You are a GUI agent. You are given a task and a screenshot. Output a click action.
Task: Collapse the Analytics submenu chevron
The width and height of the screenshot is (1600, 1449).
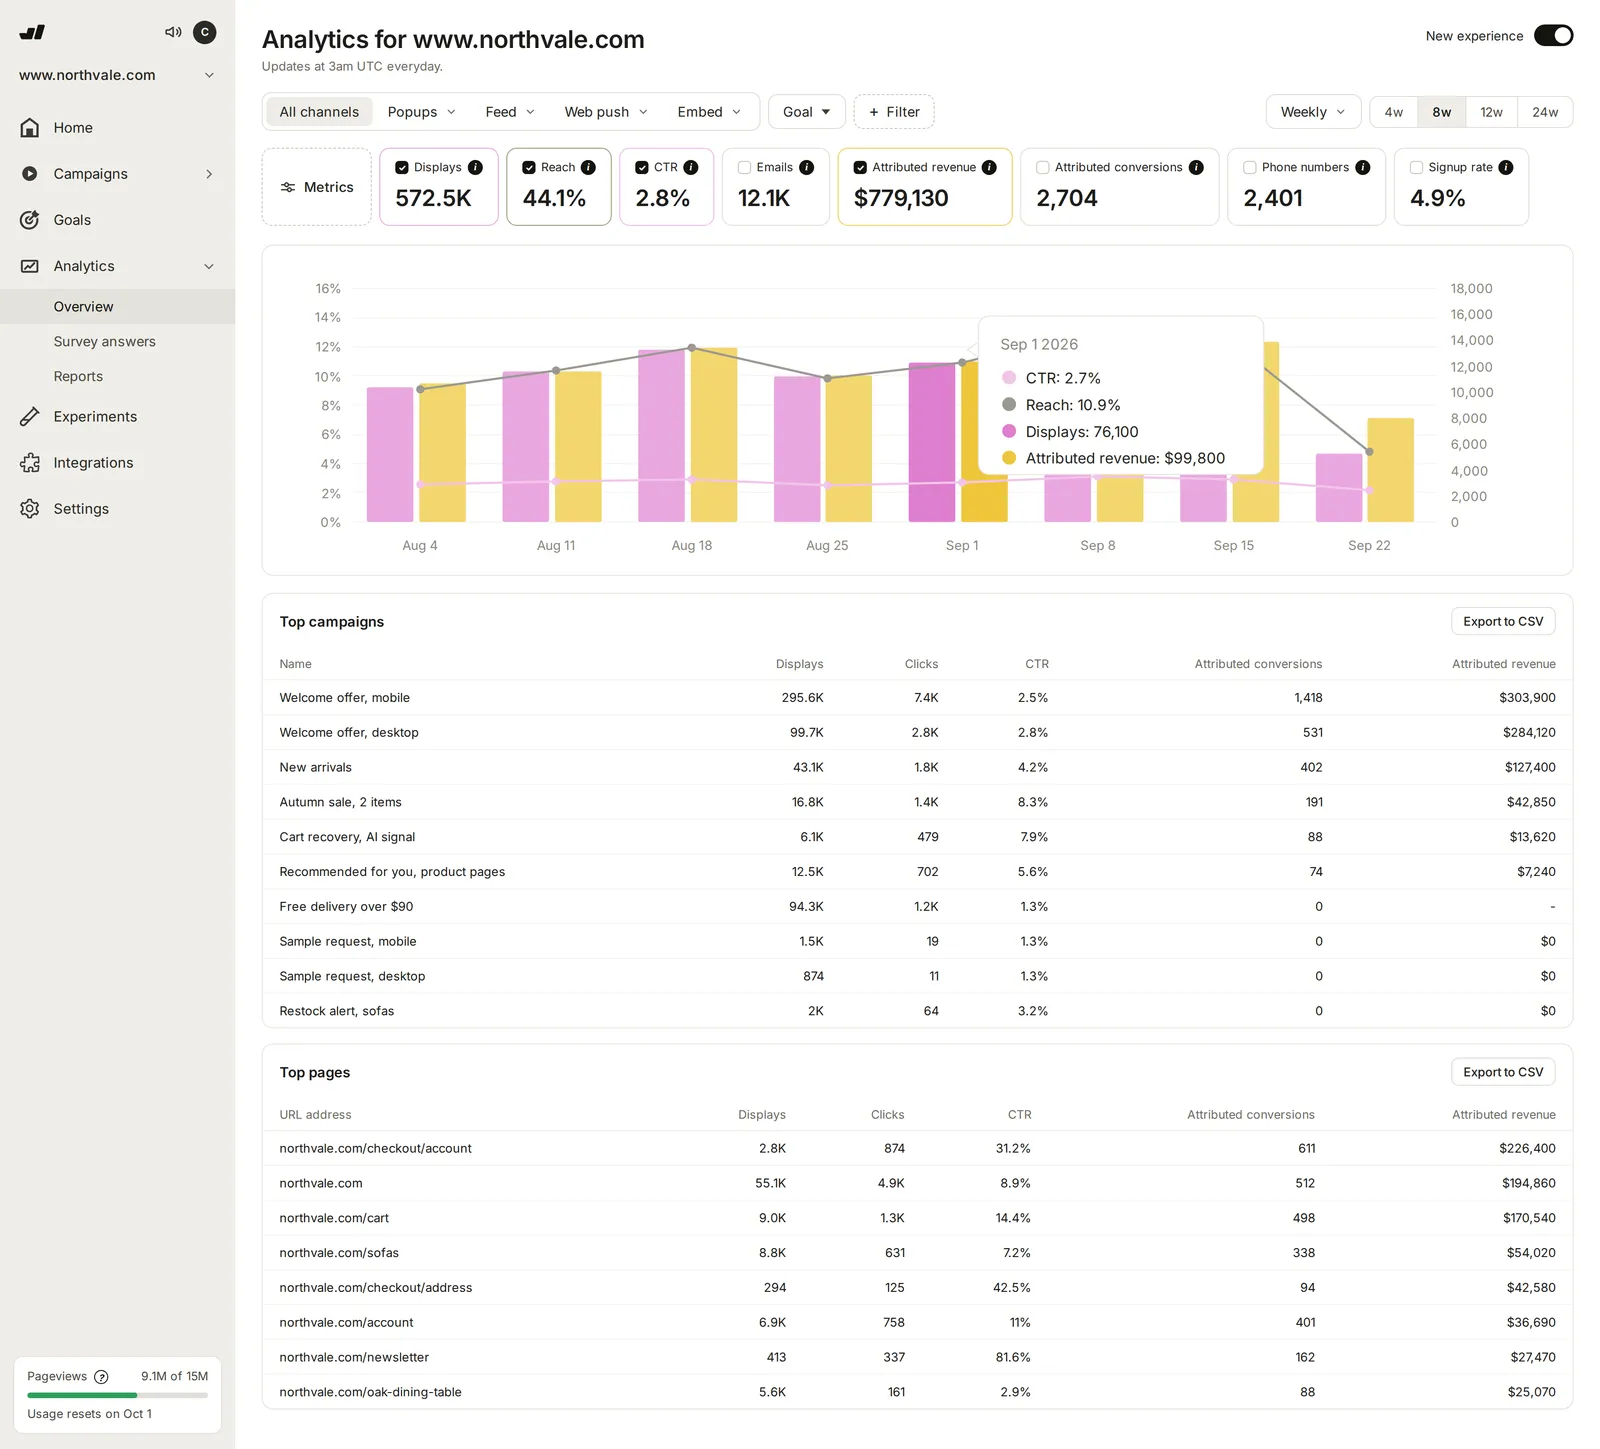tap(209, 266)
